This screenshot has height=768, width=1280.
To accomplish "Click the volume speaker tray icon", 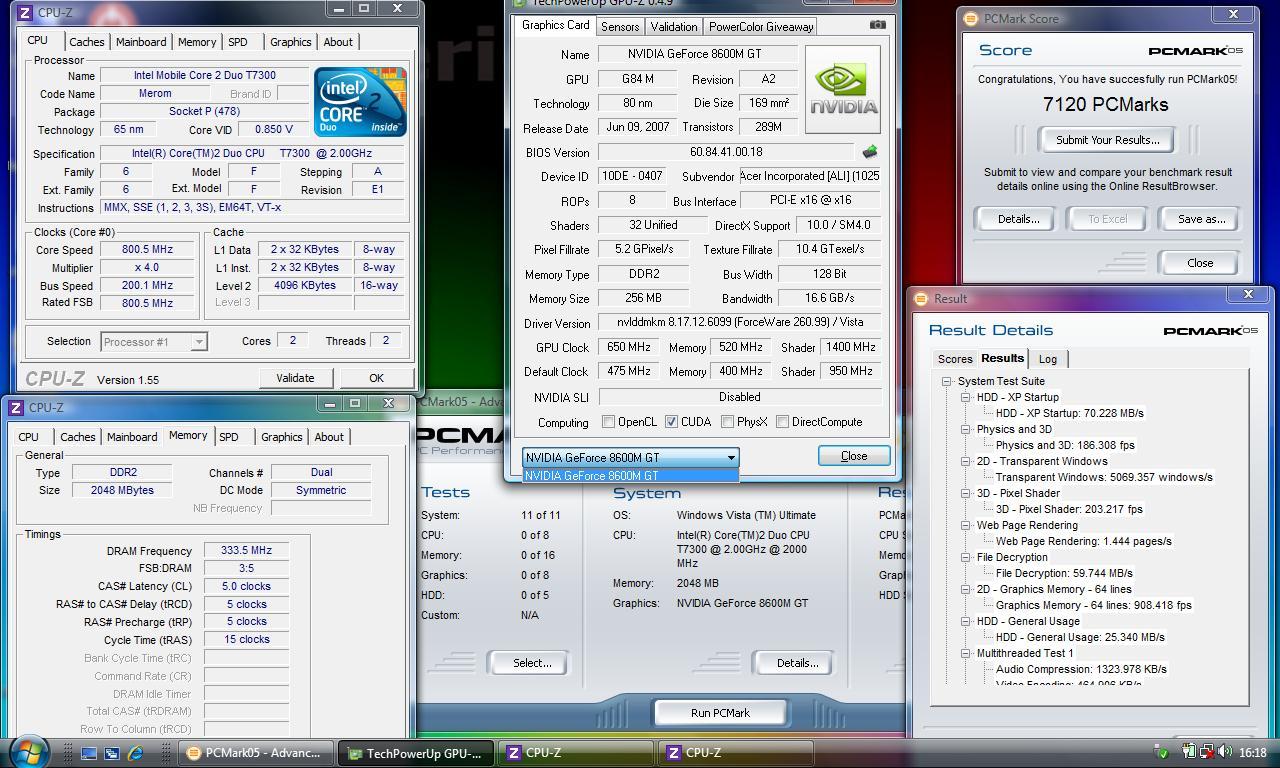I will (1225, 753).
